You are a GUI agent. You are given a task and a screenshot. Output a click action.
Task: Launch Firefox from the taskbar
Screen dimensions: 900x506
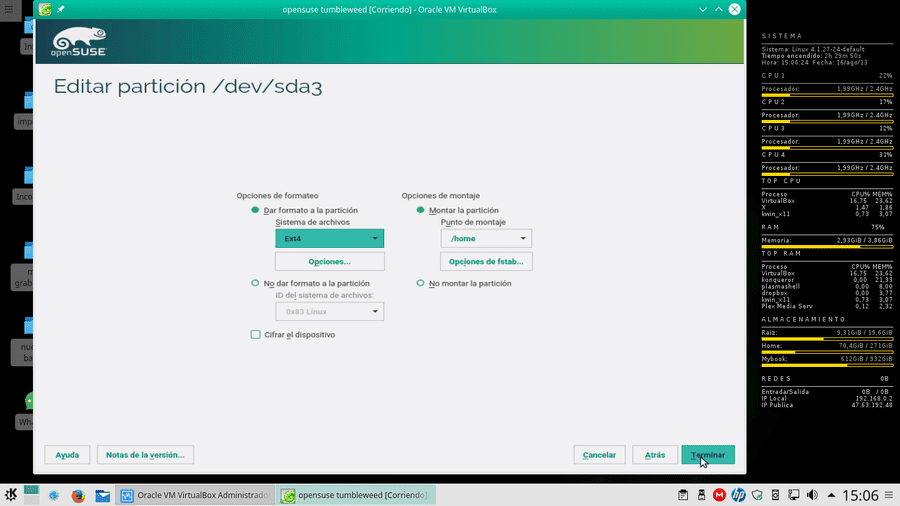[x=78, y=495]
